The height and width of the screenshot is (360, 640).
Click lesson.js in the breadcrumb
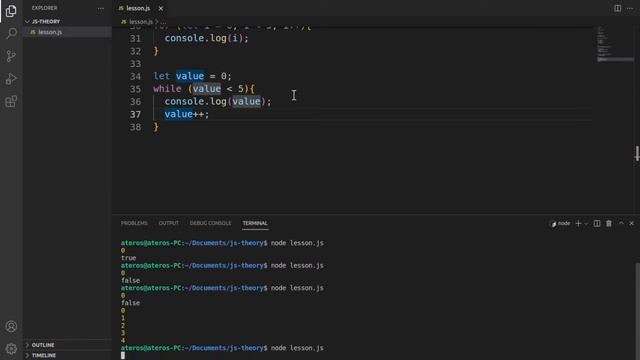(x=141, y=22)
